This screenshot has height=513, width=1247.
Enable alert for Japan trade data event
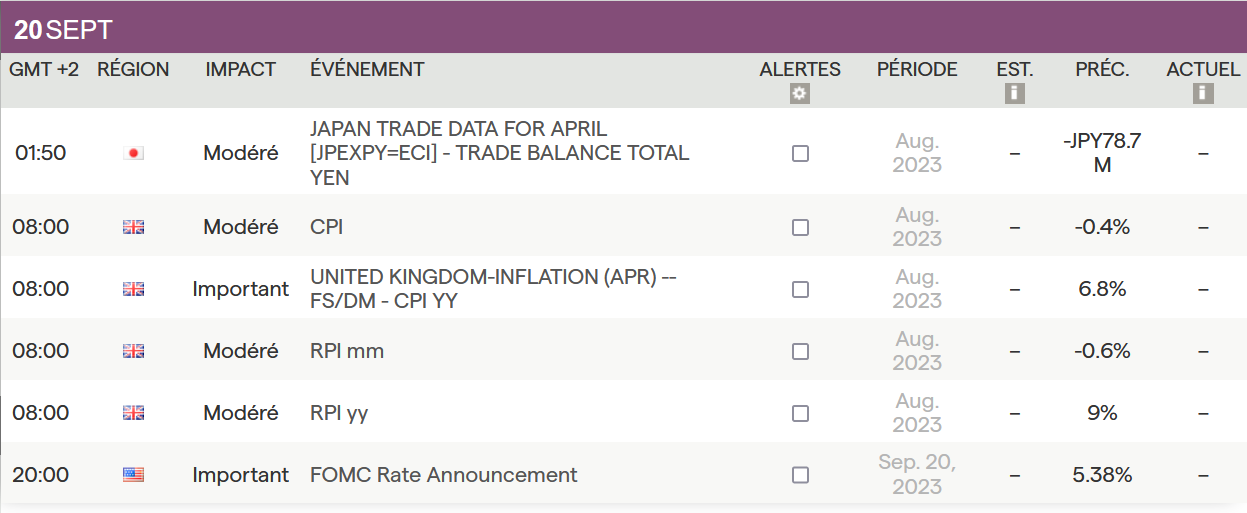(x=800, y=153)
